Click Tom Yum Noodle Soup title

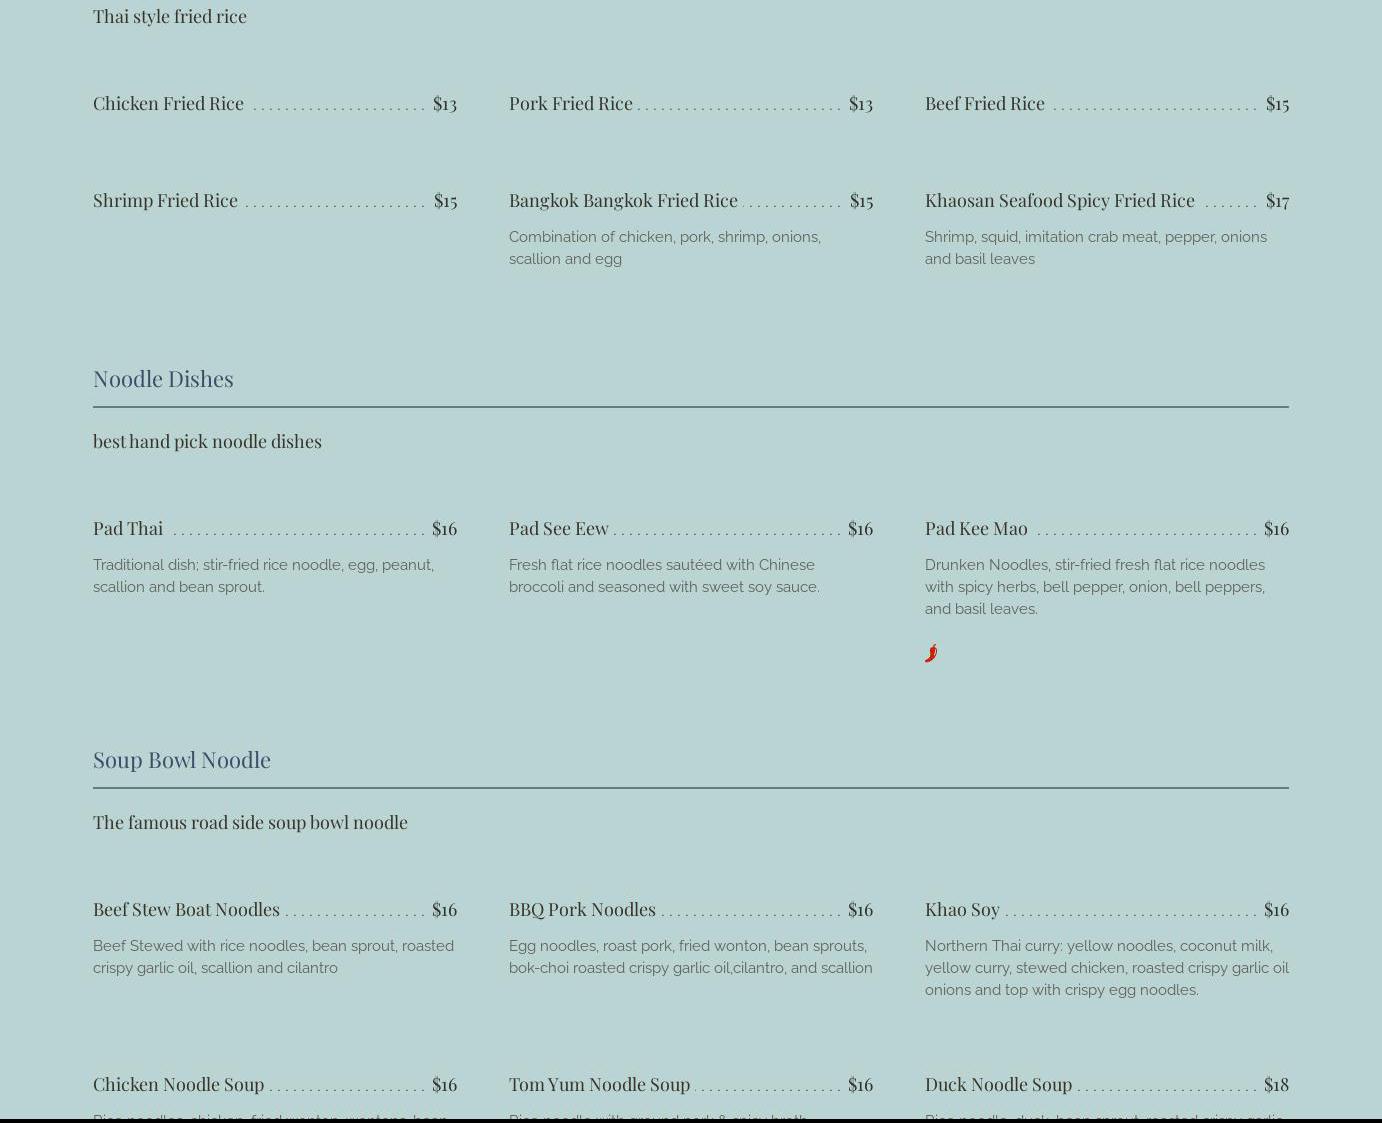[x=599, y=1084]
